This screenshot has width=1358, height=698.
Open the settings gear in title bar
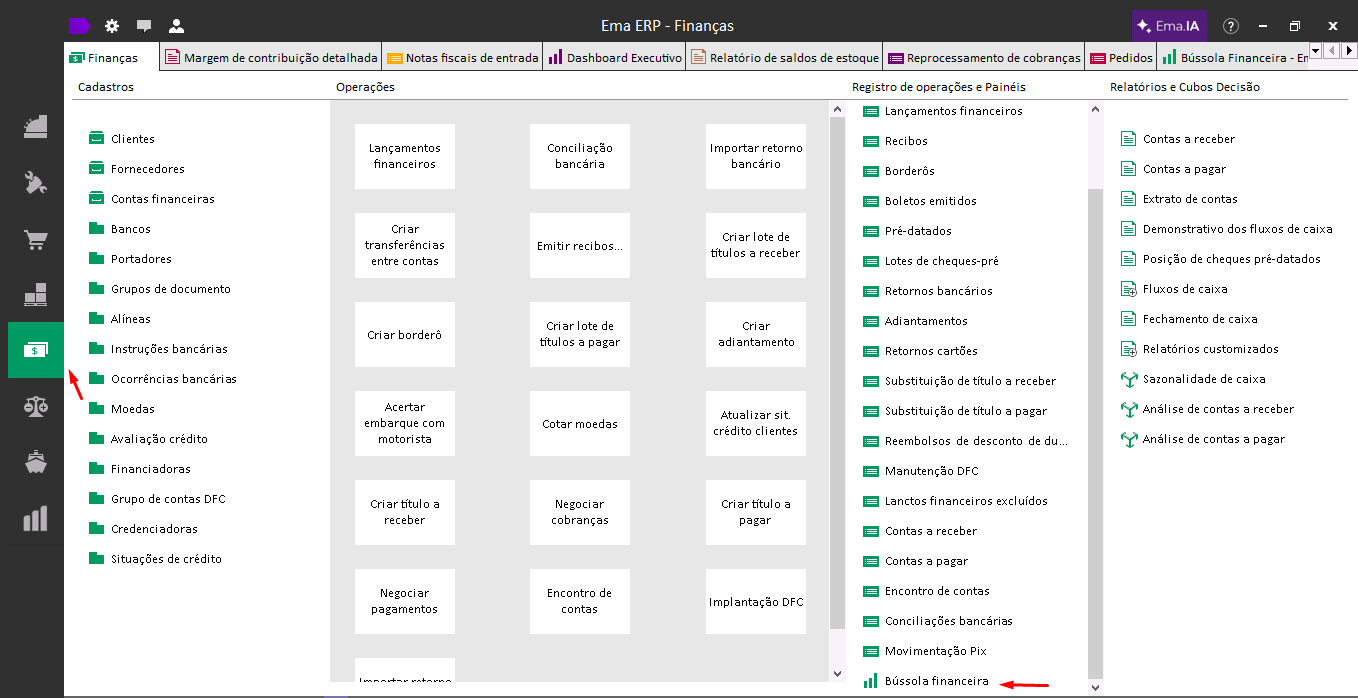tap(112, 26)
